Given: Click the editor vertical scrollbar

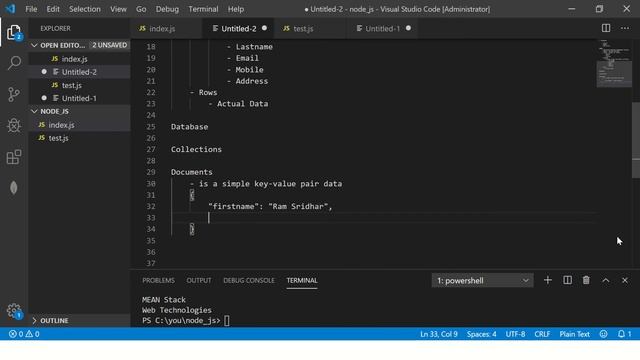Looking at the screenshot, I should (x=636, y=140).
